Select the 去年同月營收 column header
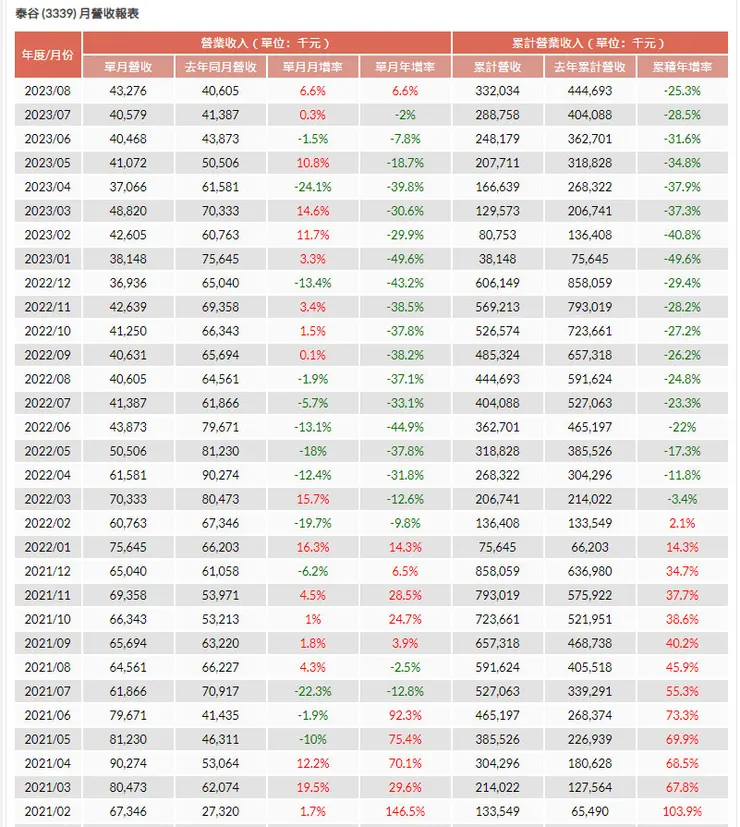This screenshot has width=740, height=827. coord(221,67)
